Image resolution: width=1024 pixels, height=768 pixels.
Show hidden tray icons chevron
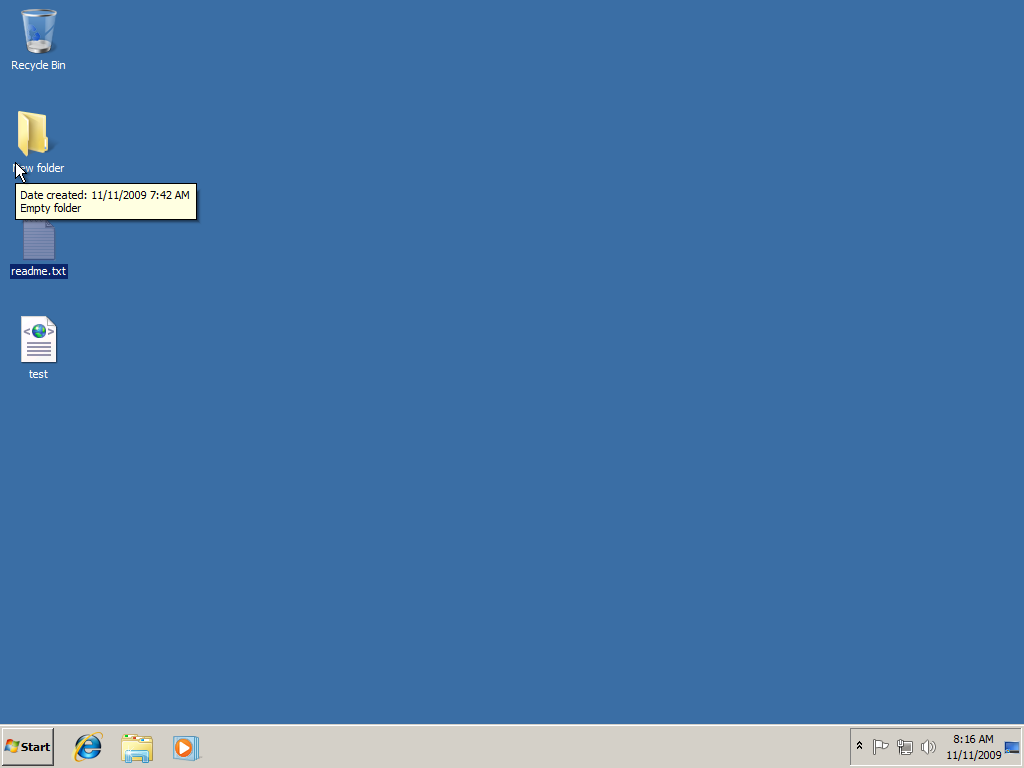[x=859, y=746]
